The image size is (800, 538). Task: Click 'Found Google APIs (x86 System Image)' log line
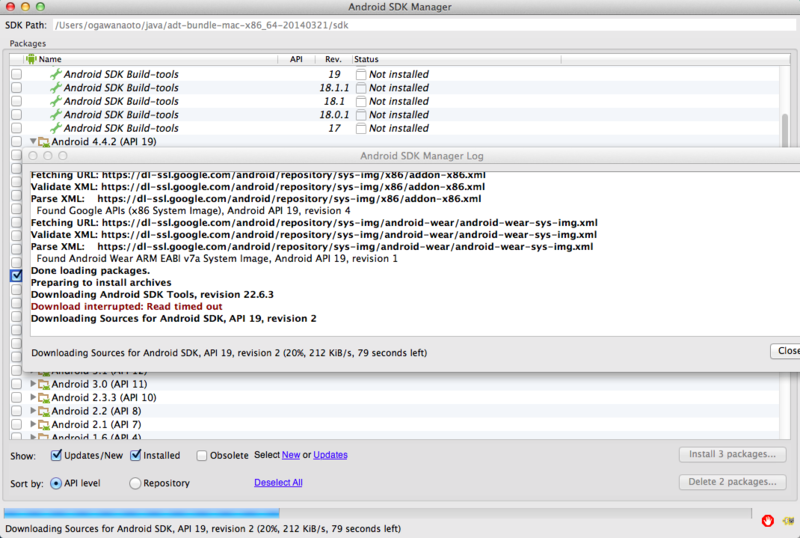(193, 211)
